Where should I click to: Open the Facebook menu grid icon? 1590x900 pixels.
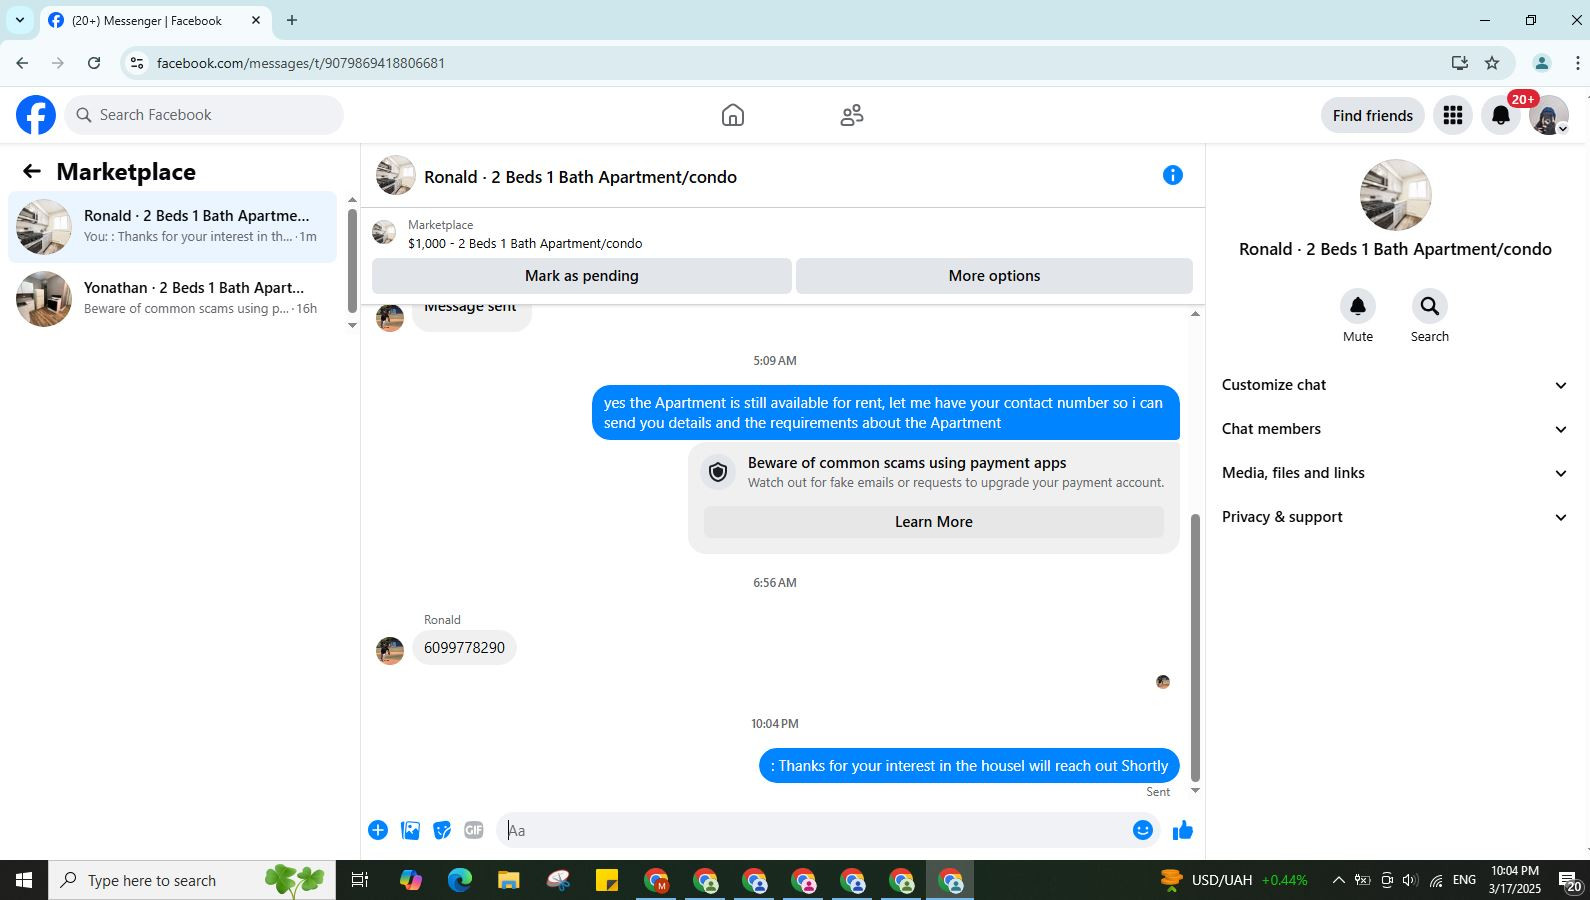pos(1453,115)
